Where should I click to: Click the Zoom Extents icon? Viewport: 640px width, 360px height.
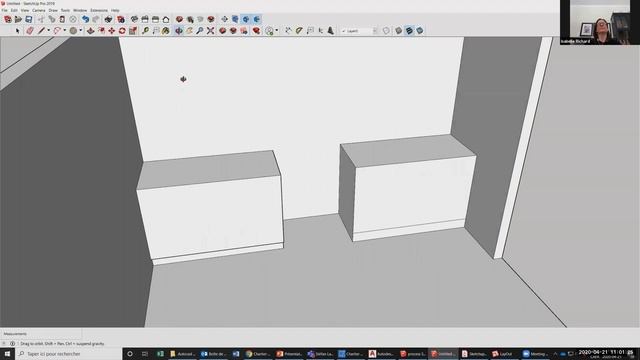tap(210, 31)
